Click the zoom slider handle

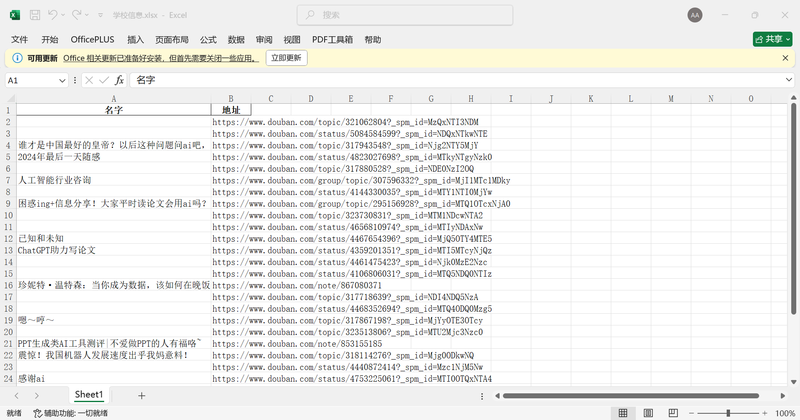click(x=728, y=413)
